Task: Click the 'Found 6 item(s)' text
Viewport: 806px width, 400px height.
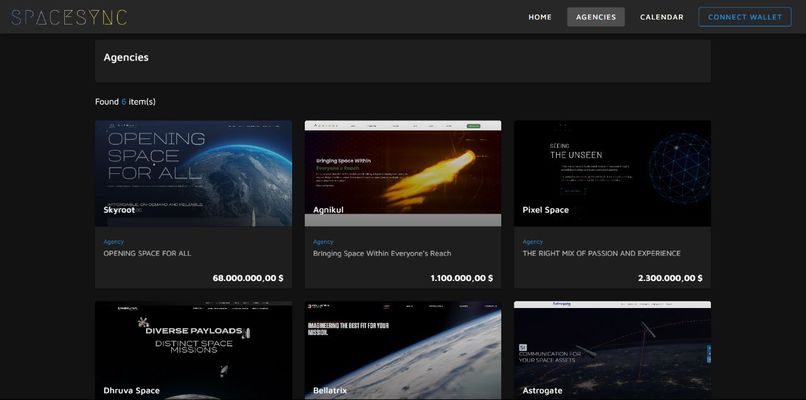Action: 125,102
